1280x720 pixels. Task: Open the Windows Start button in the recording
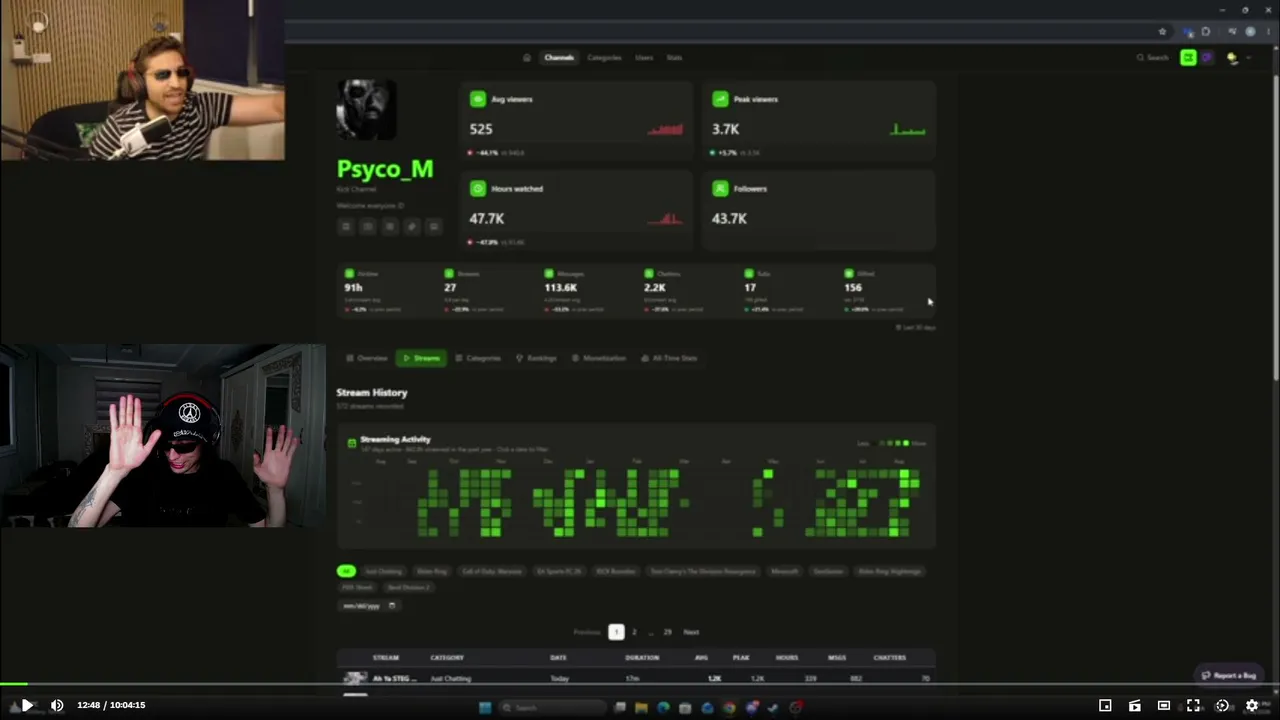click(485, 708)
